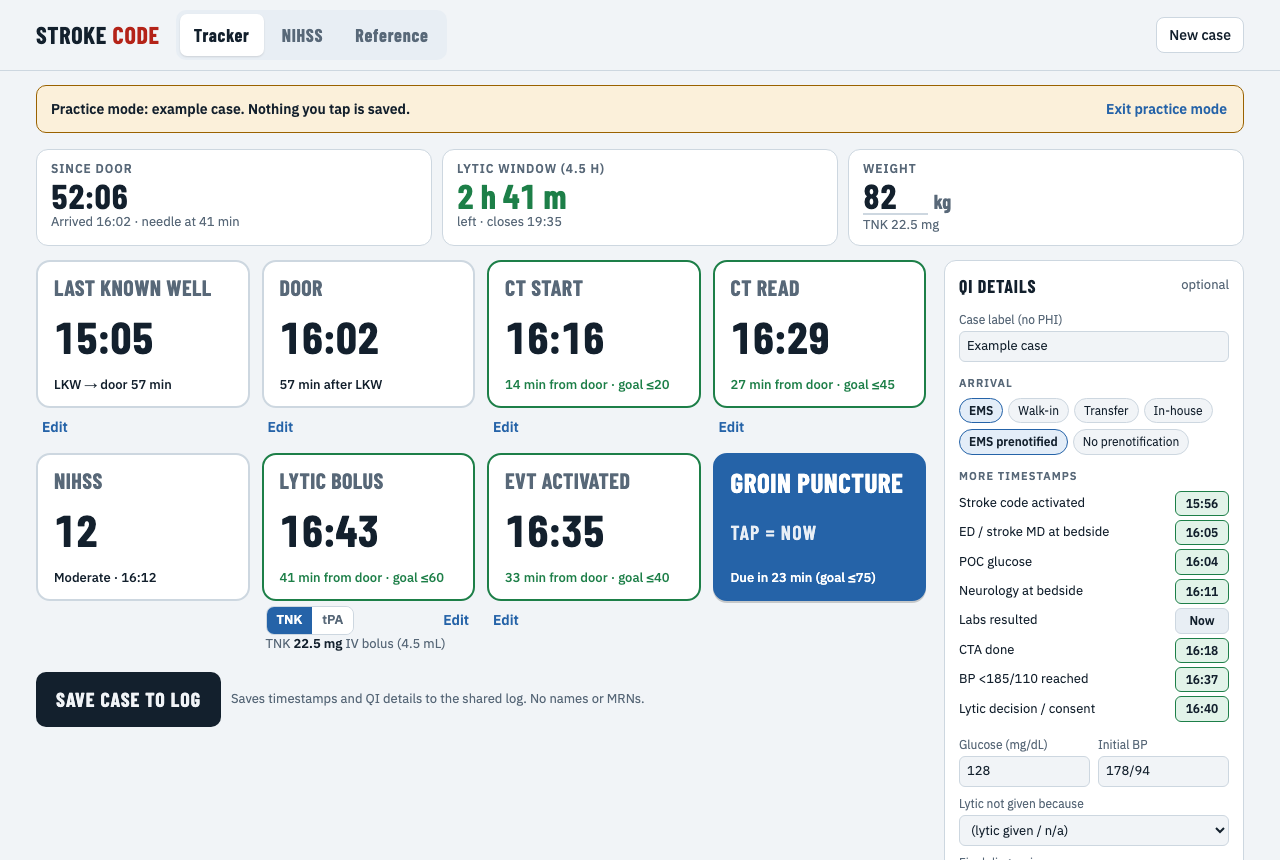Click BP <185/110 reached time 16:37
The image size is (1280, 860).
click(x=1201, y=680)
